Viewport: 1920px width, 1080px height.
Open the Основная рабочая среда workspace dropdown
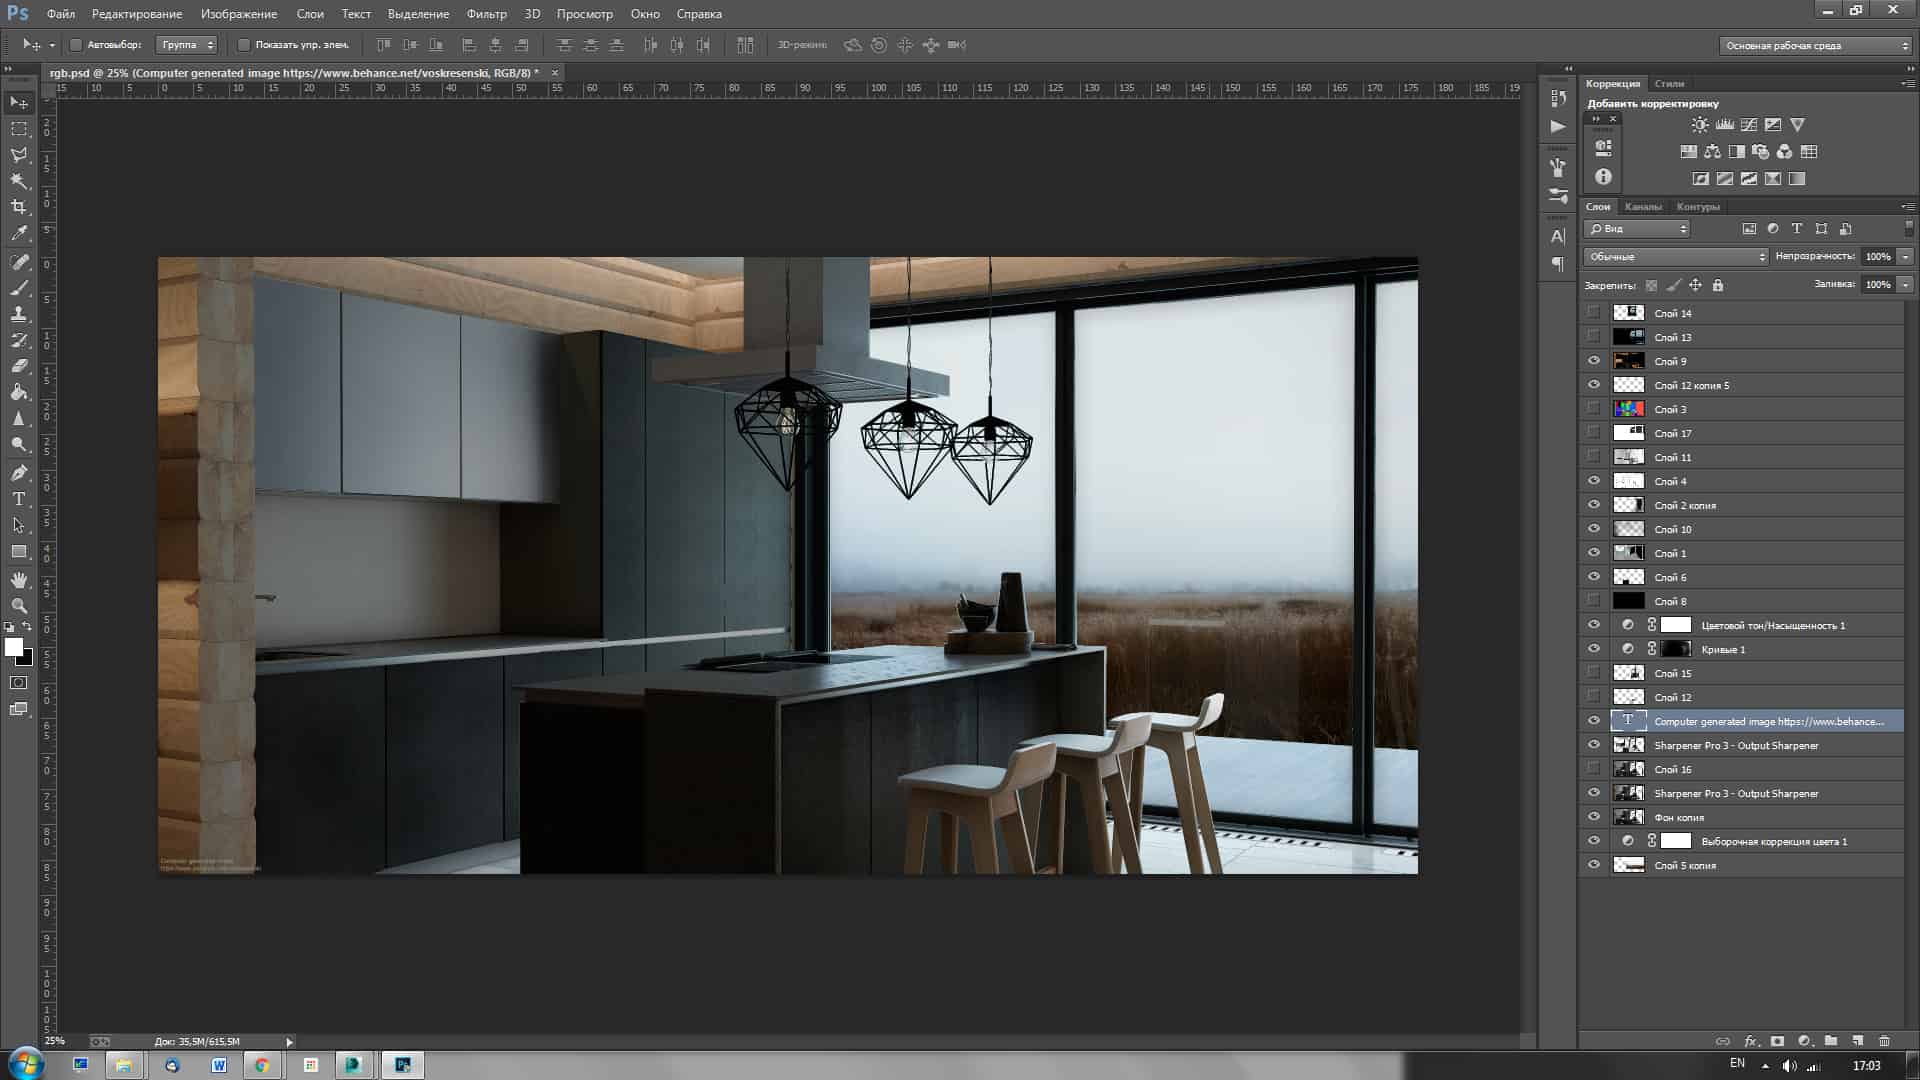point(1815,46)
